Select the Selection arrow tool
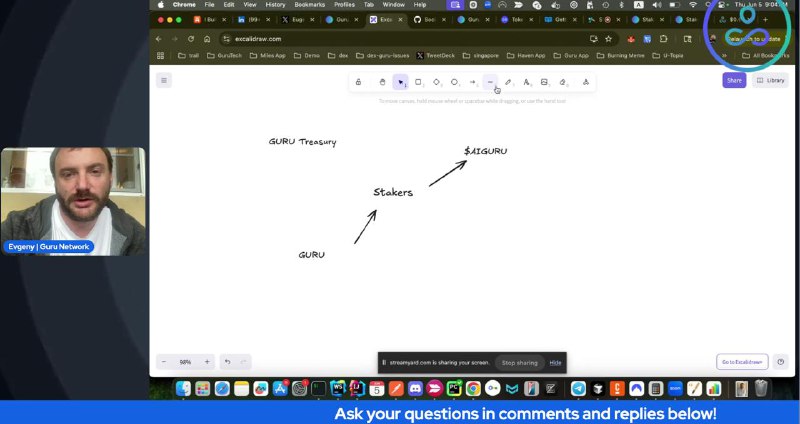Screen dimensions: 800x424 (401, 82)
